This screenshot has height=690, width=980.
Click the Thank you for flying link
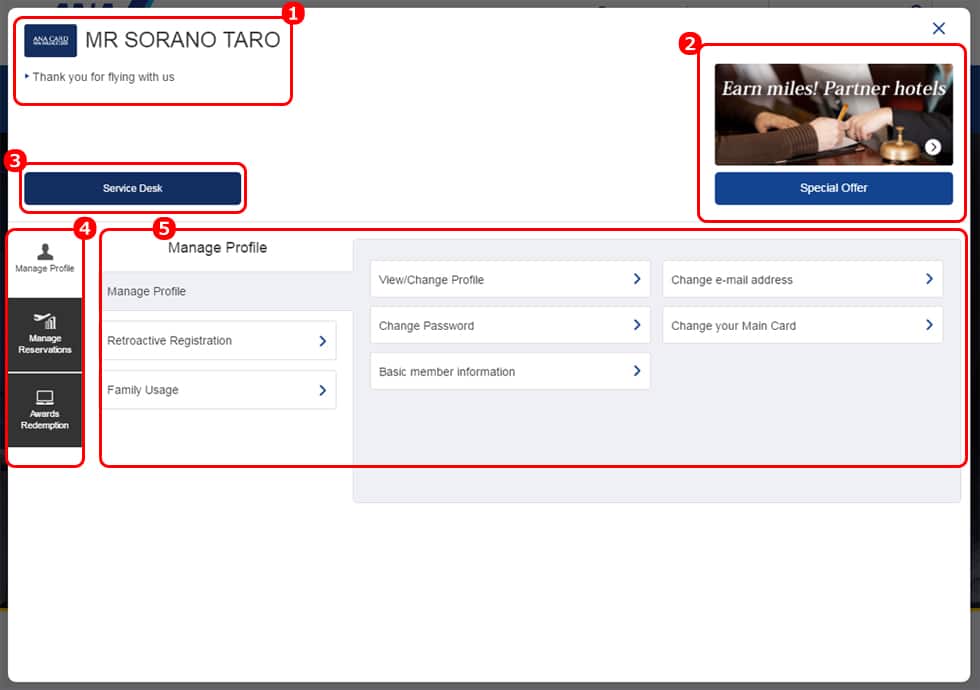tap(103, 77)
